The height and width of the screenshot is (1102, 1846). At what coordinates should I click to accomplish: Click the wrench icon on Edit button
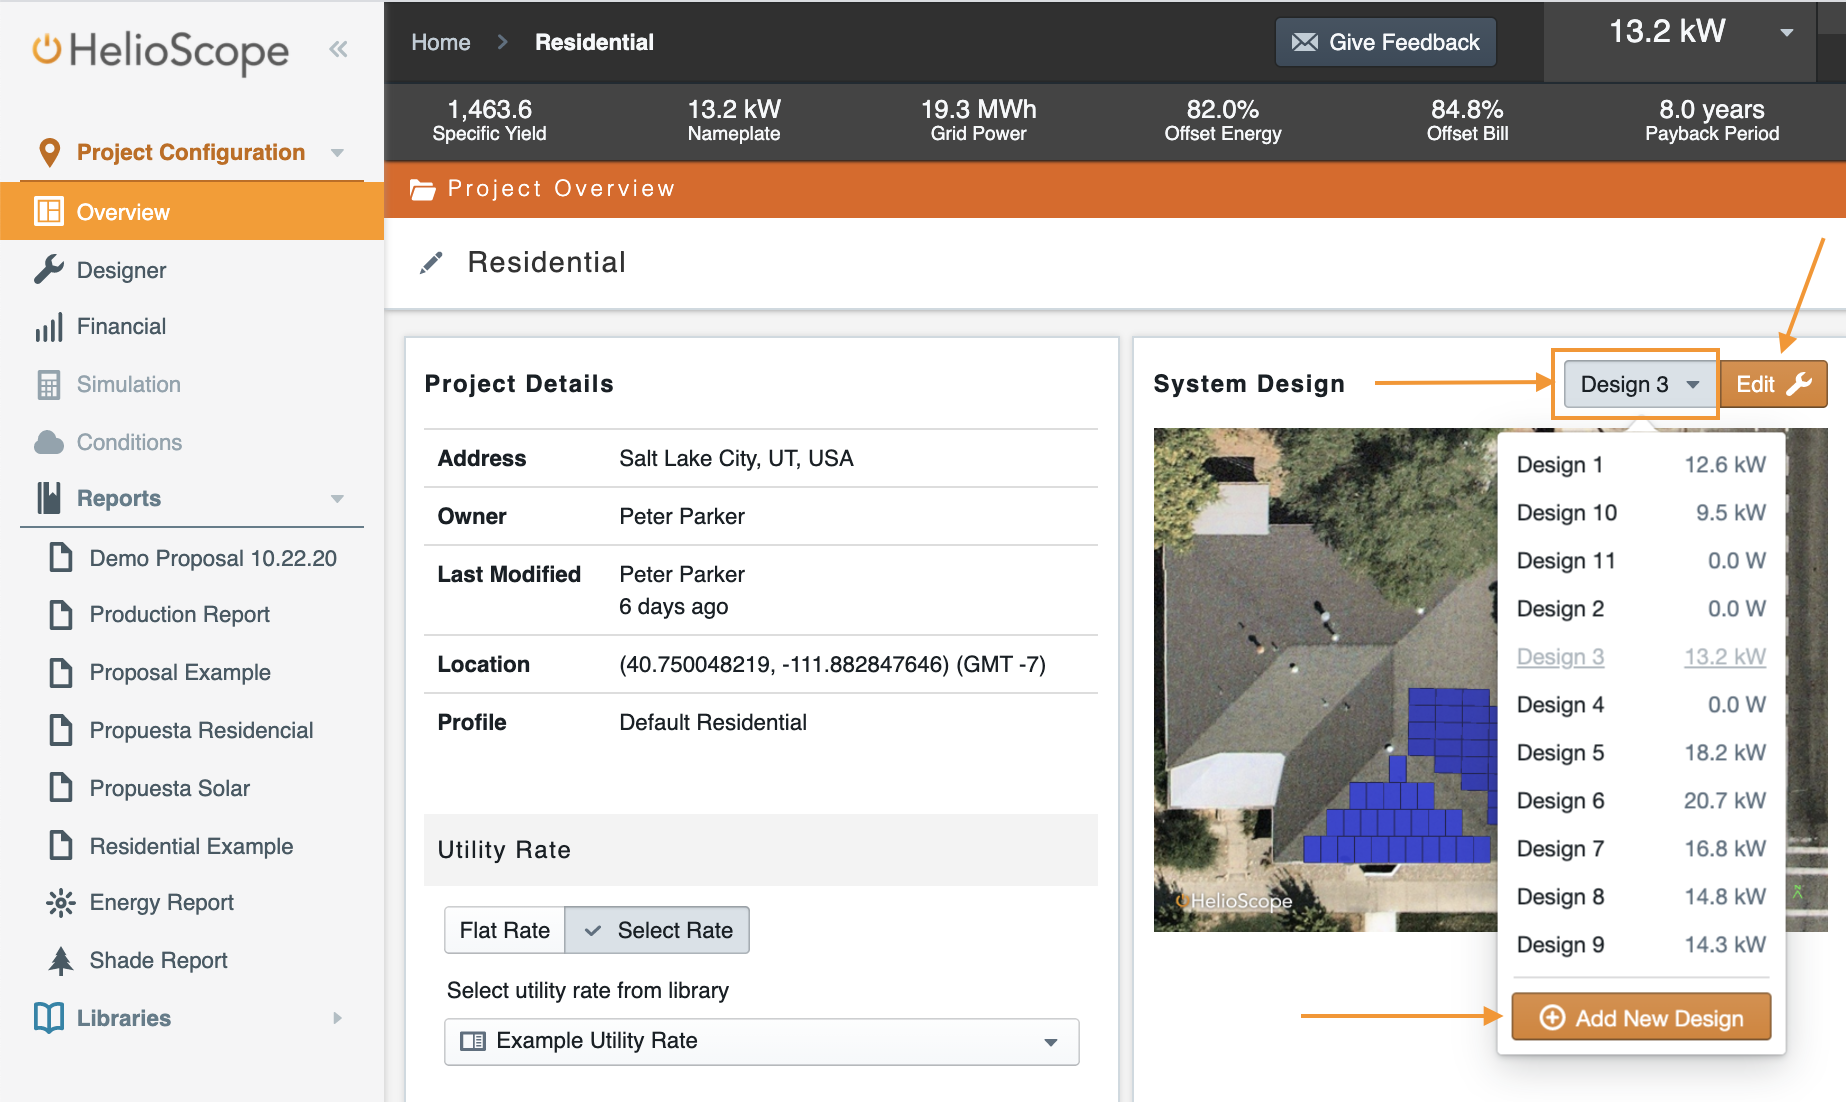coord(1799,384)
